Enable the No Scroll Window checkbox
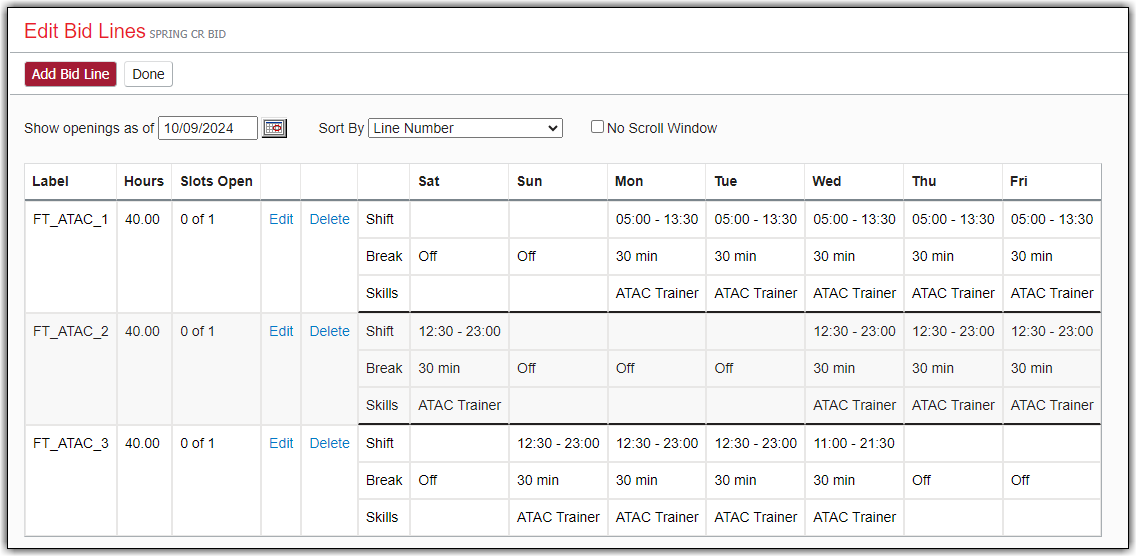The height and width of the screenshot is (557, 1137). click(598, 127)
